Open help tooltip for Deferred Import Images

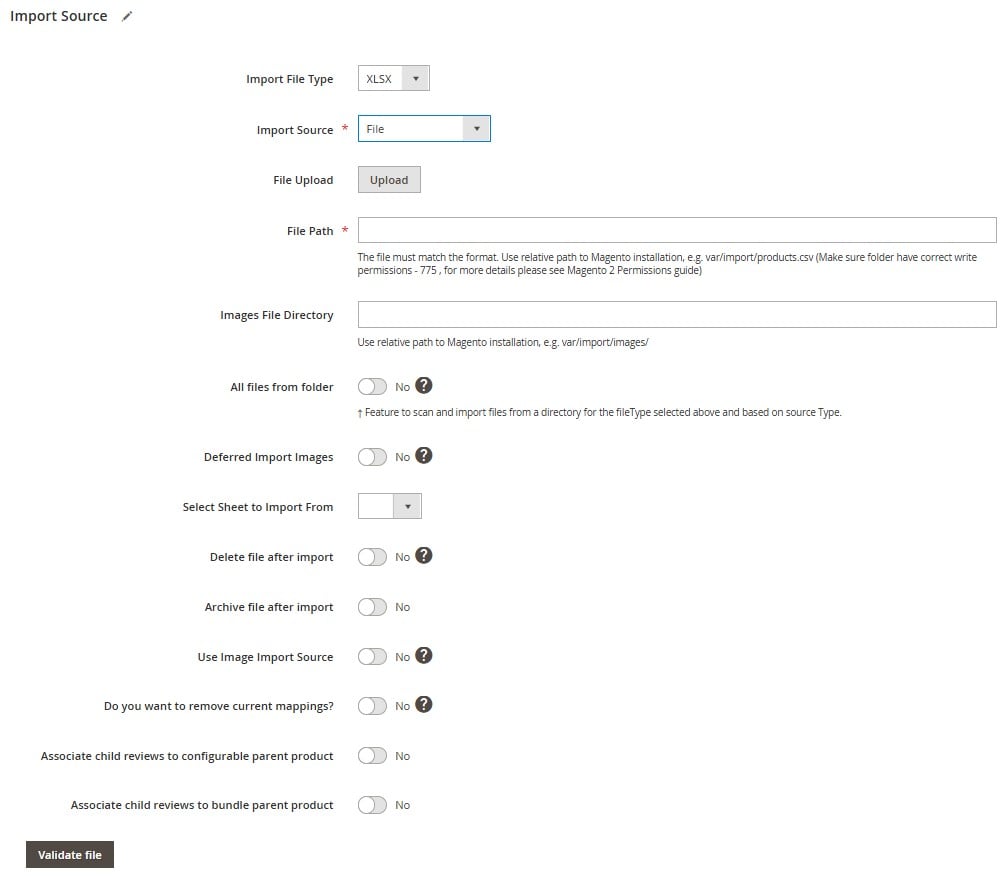424,456
